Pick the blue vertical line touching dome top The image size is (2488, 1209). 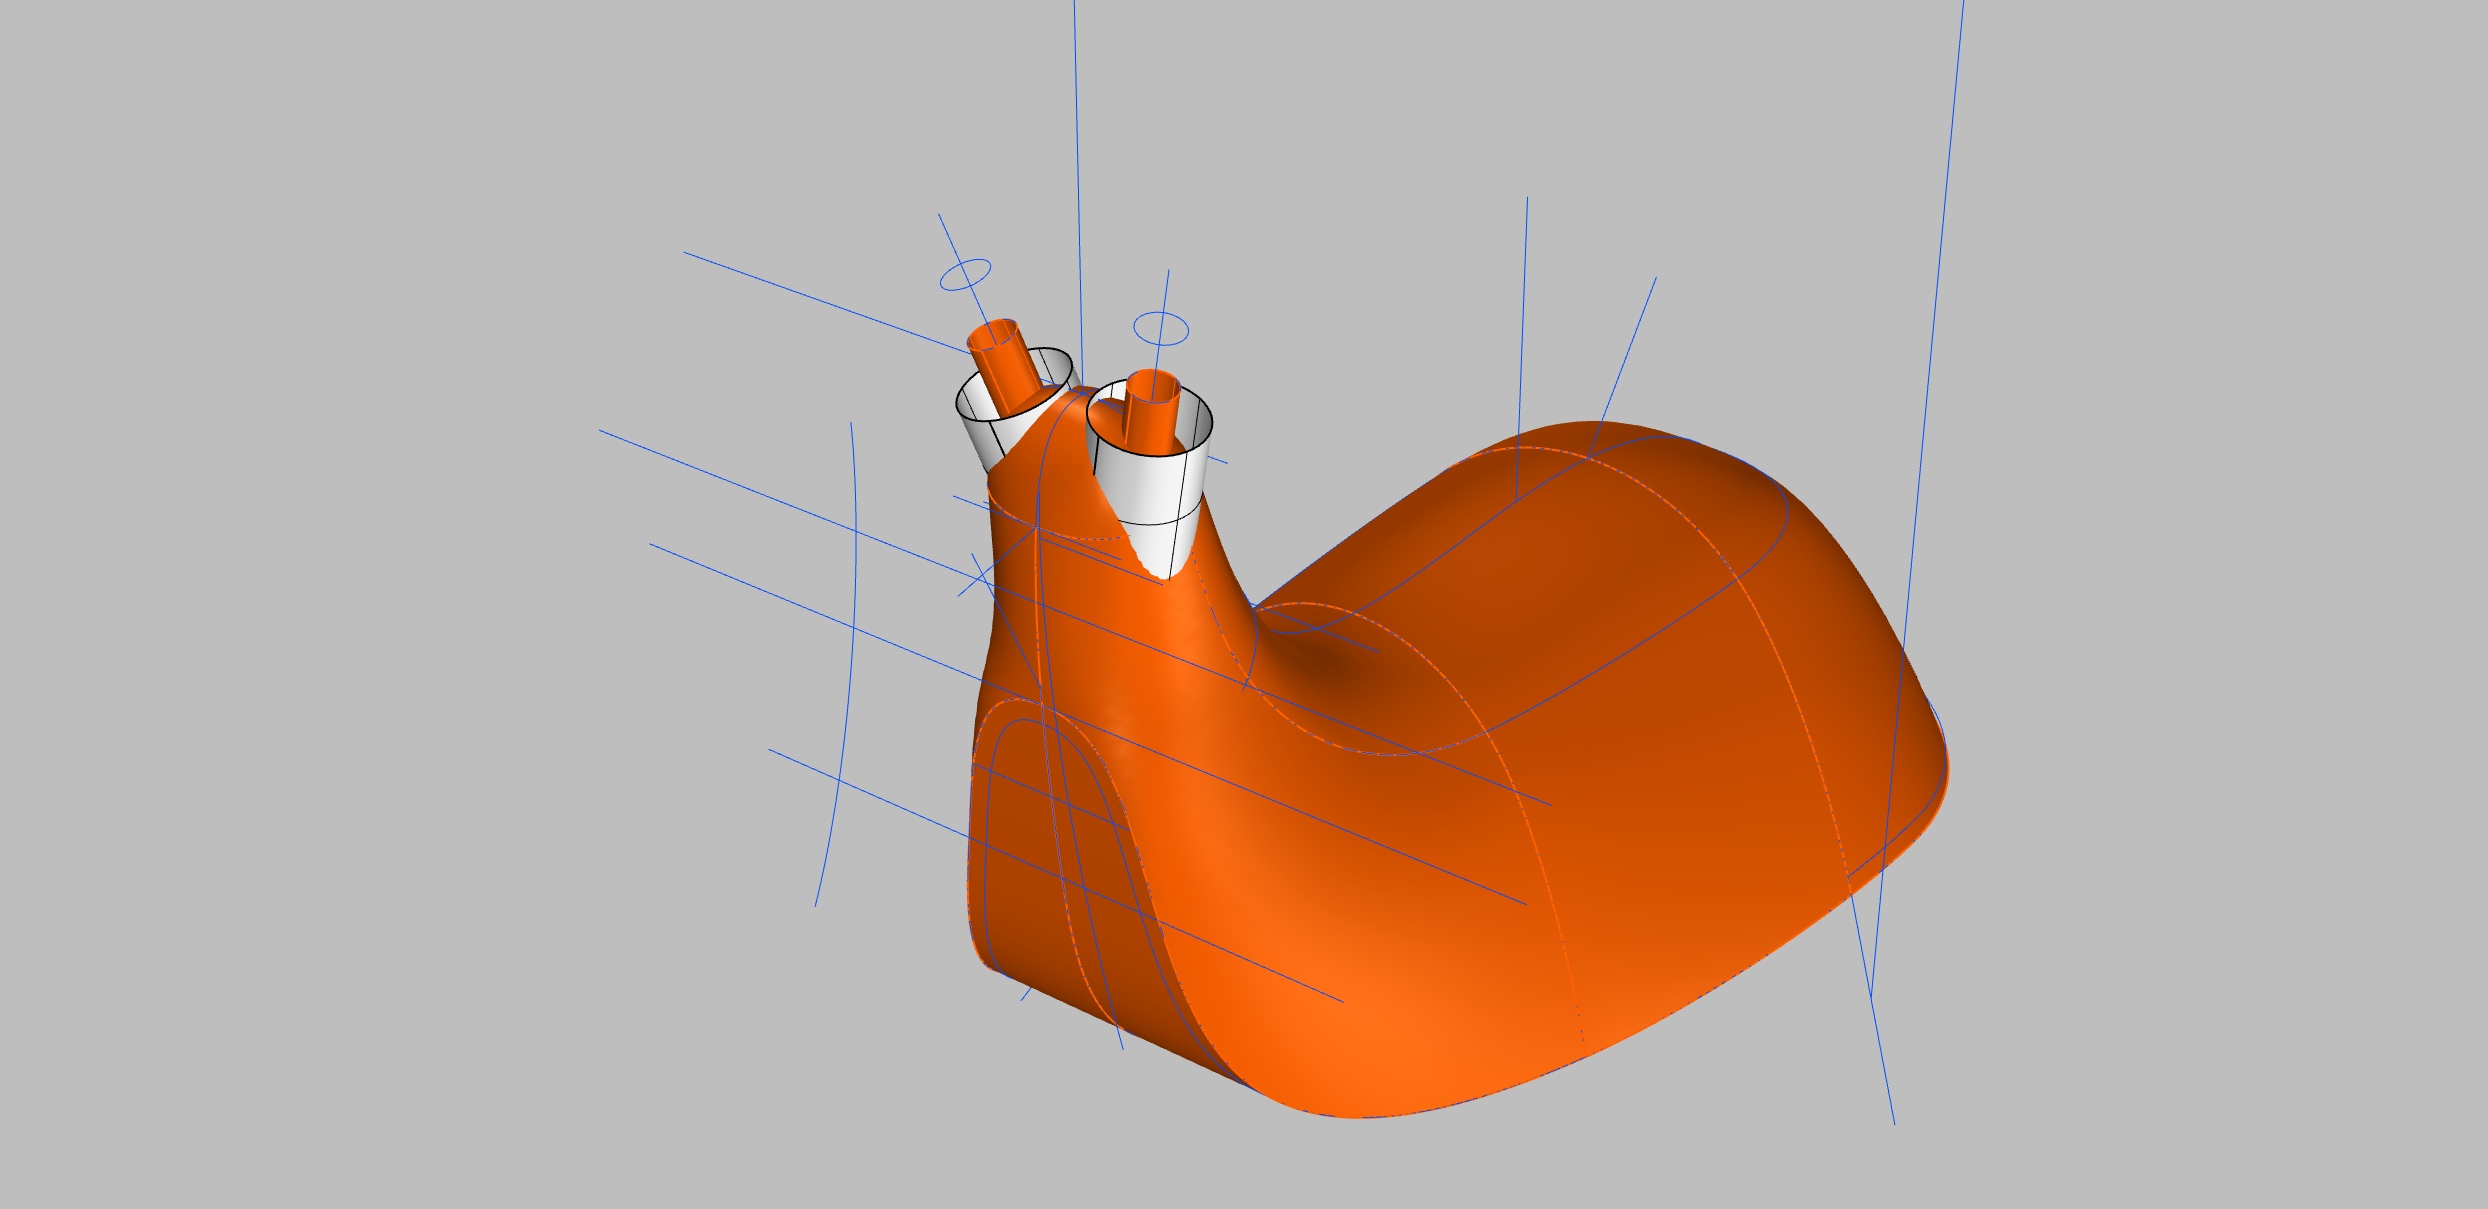[x=1523, y=330]
